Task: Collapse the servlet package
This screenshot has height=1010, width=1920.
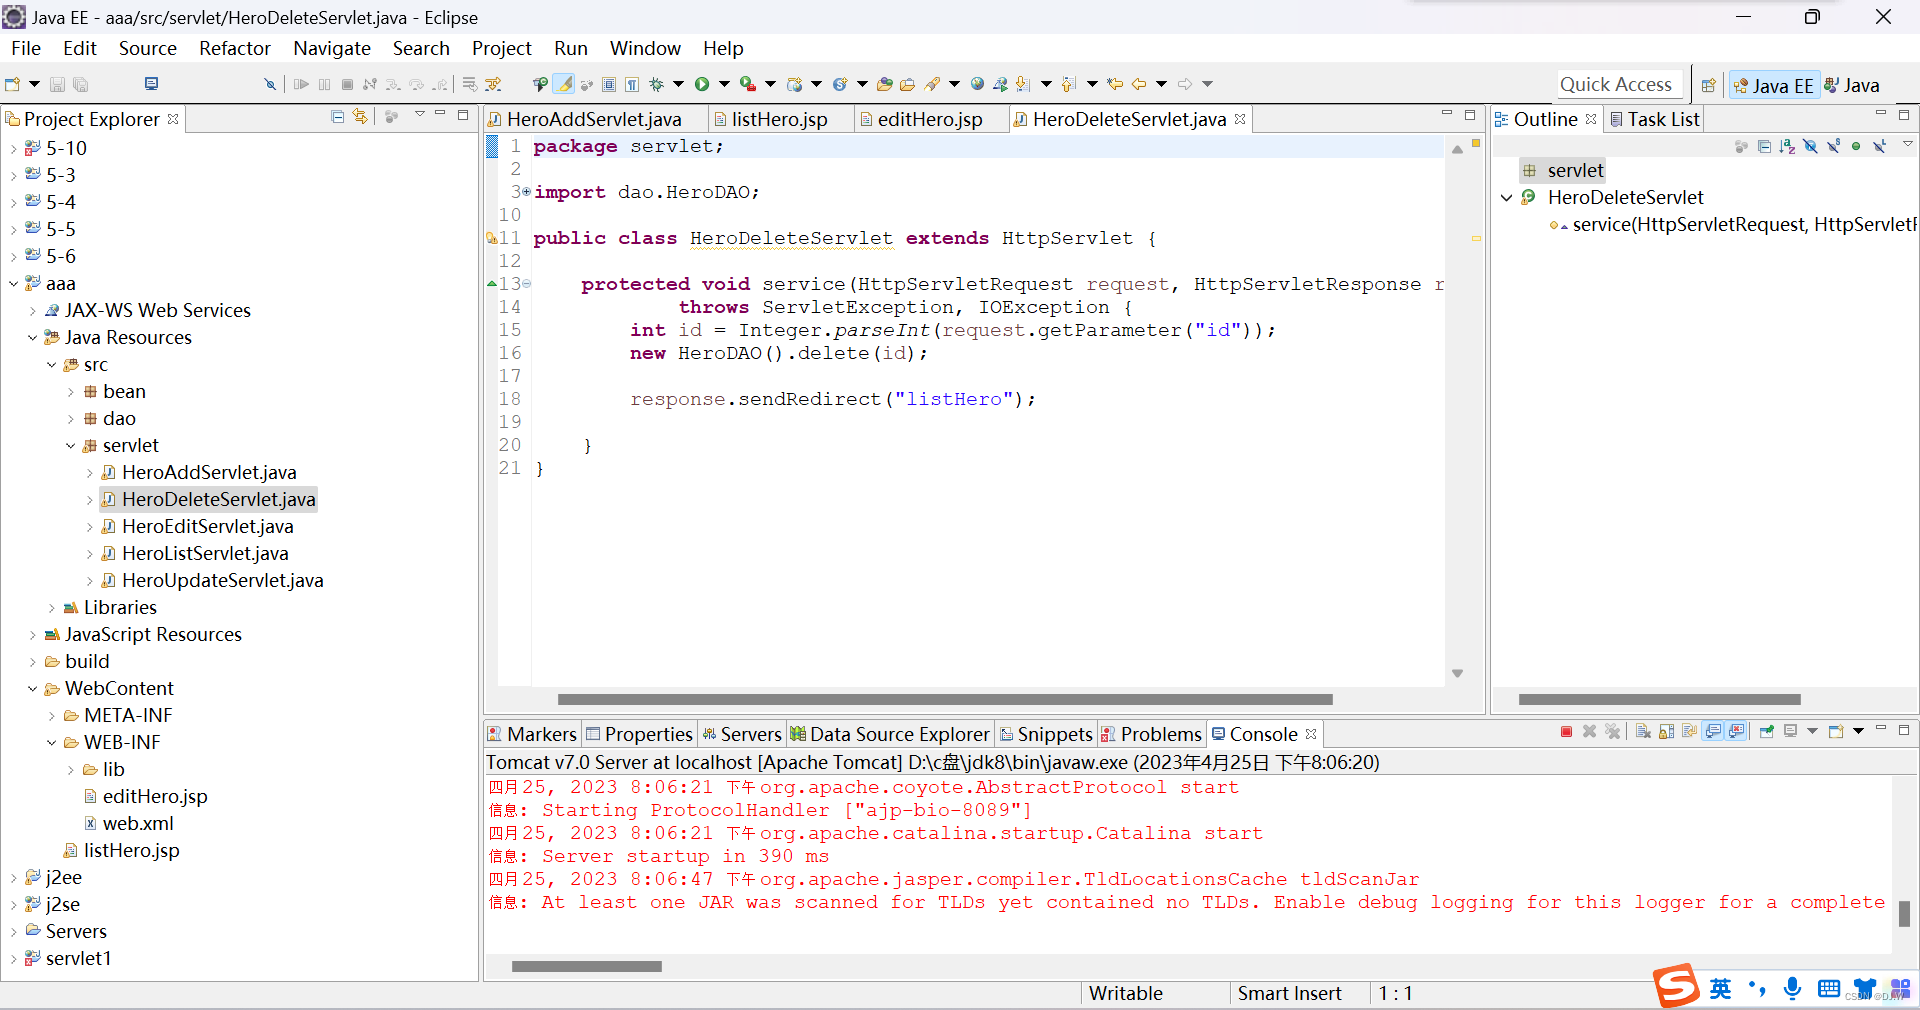Action: tap(70, 446)
